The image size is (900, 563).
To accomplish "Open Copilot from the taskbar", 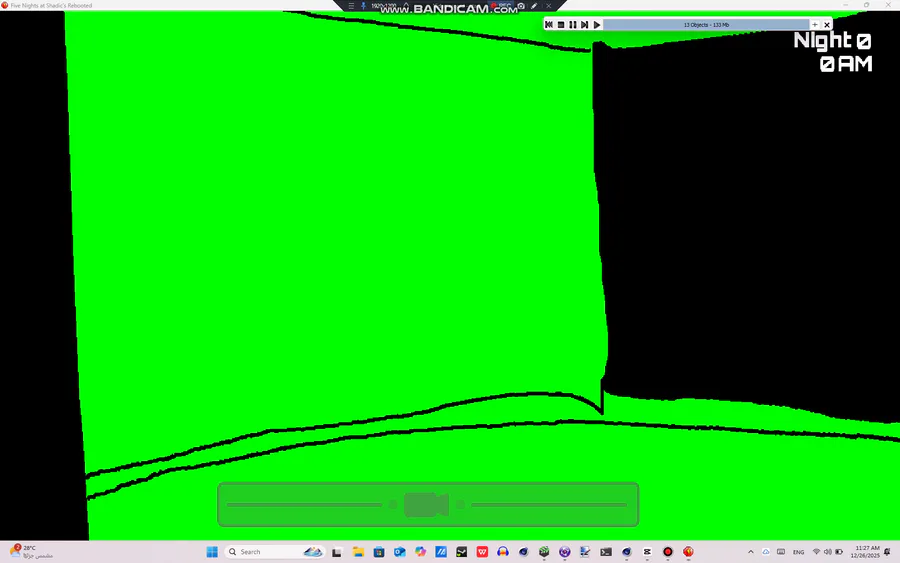I will tap(421, 552).
